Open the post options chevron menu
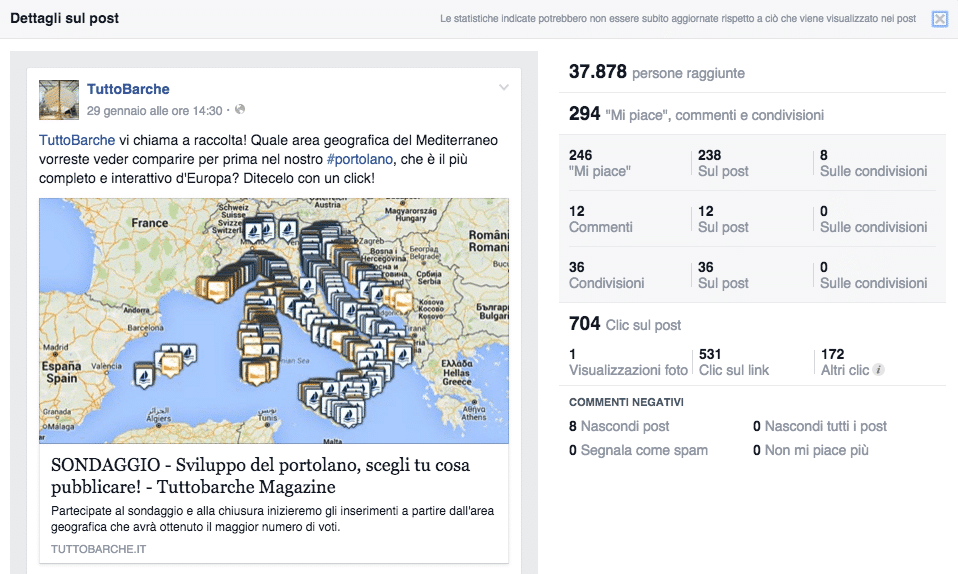Viewport: 958px width, 574px height. pos(503,87)
